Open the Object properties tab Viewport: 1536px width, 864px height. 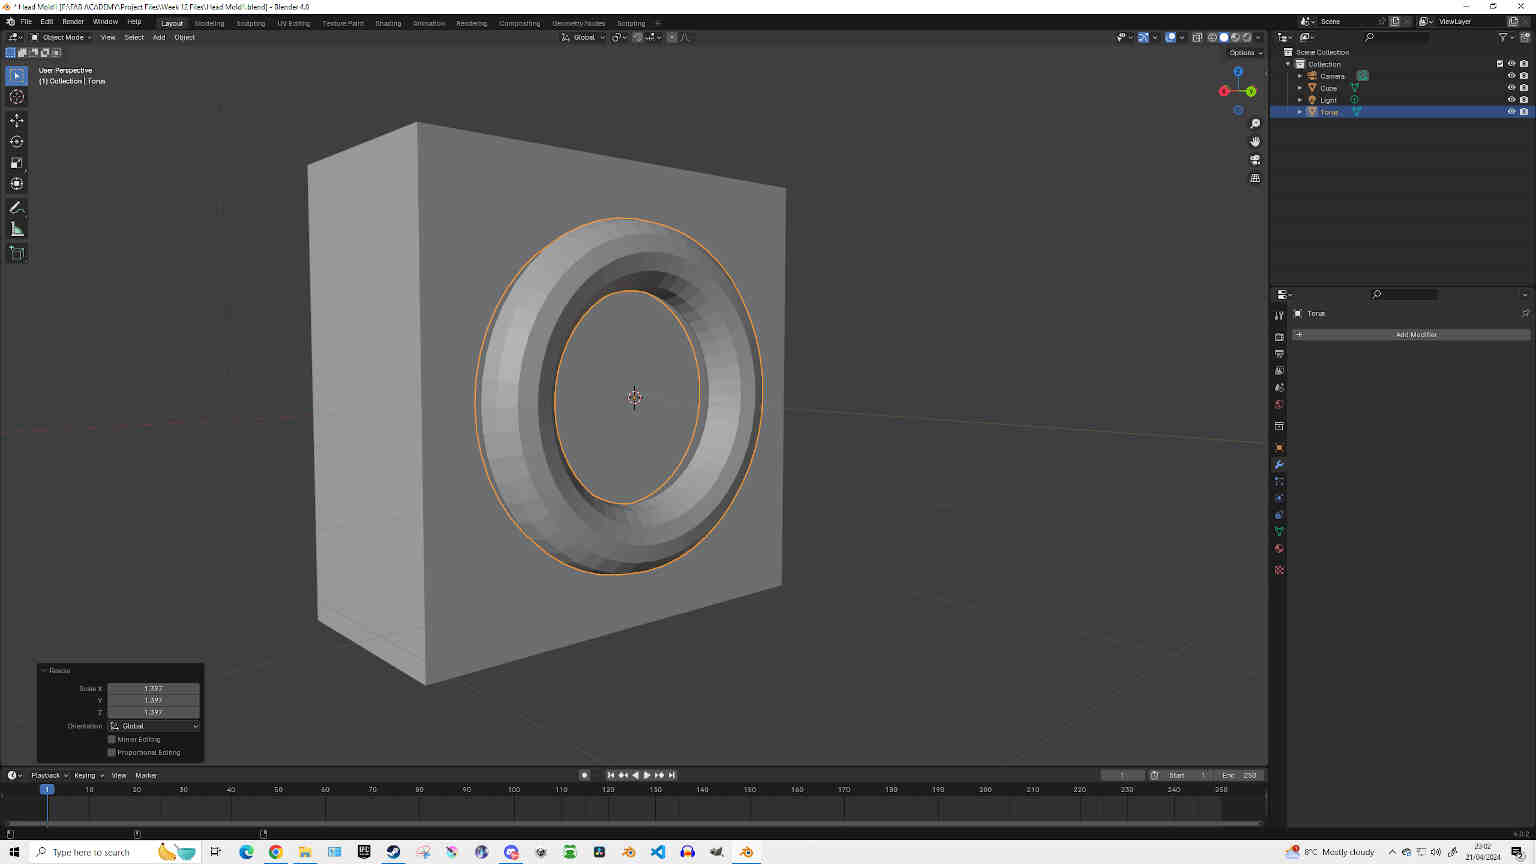1279,448
